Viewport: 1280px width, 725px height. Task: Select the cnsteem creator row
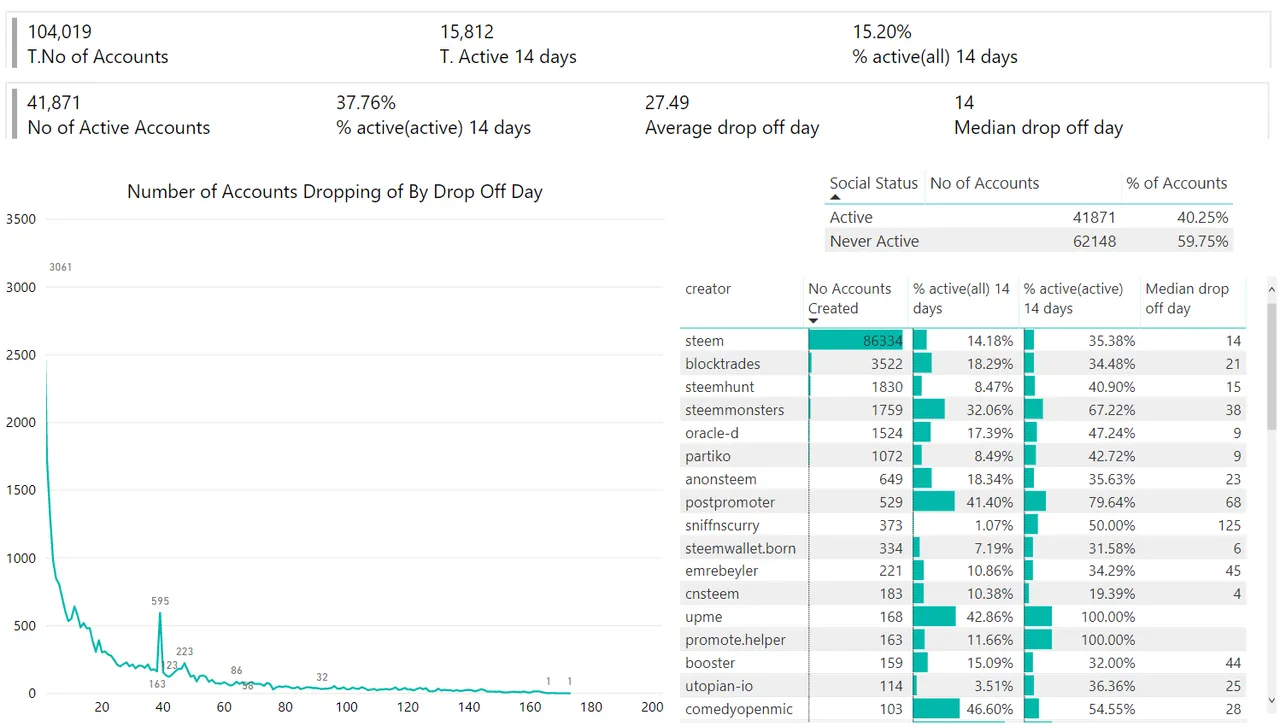(x=963, y=594)
